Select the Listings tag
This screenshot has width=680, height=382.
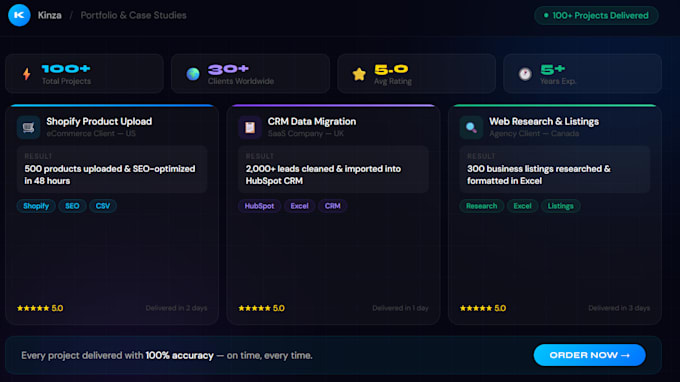click(560, 206)
